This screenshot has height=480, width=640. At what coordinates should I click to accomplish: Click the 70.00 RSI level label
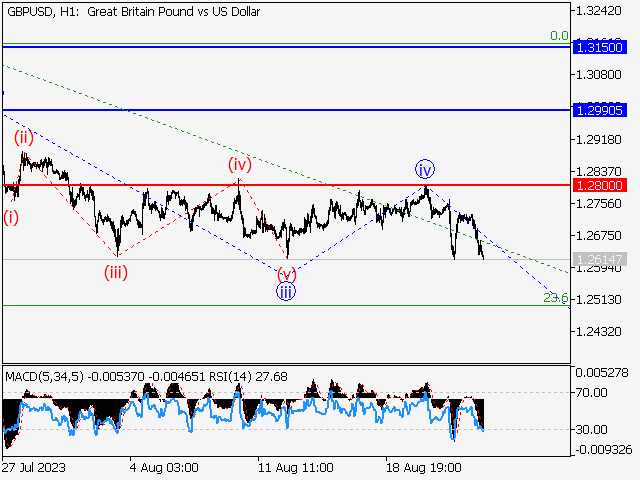point(591,393)
